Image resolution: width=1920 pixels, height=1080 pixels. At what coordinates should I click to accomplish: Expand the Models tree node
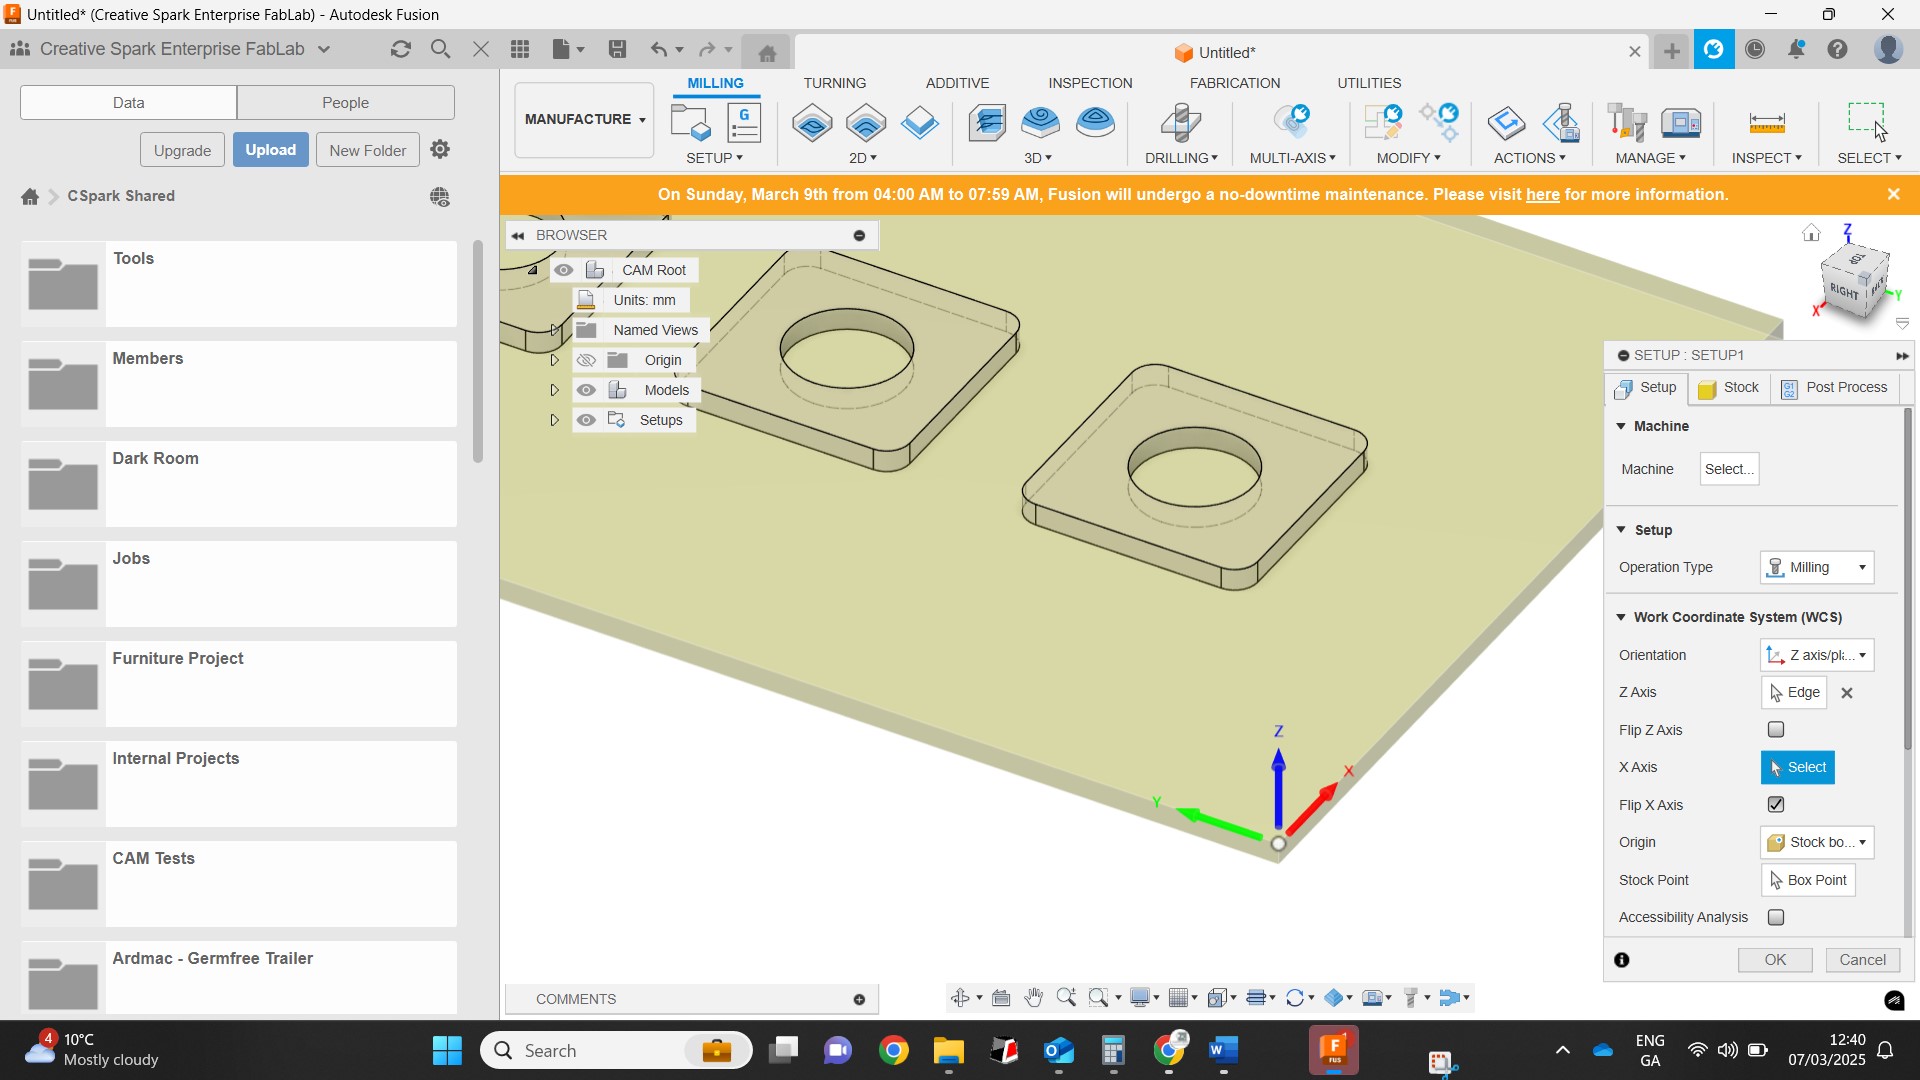[554, 390]
